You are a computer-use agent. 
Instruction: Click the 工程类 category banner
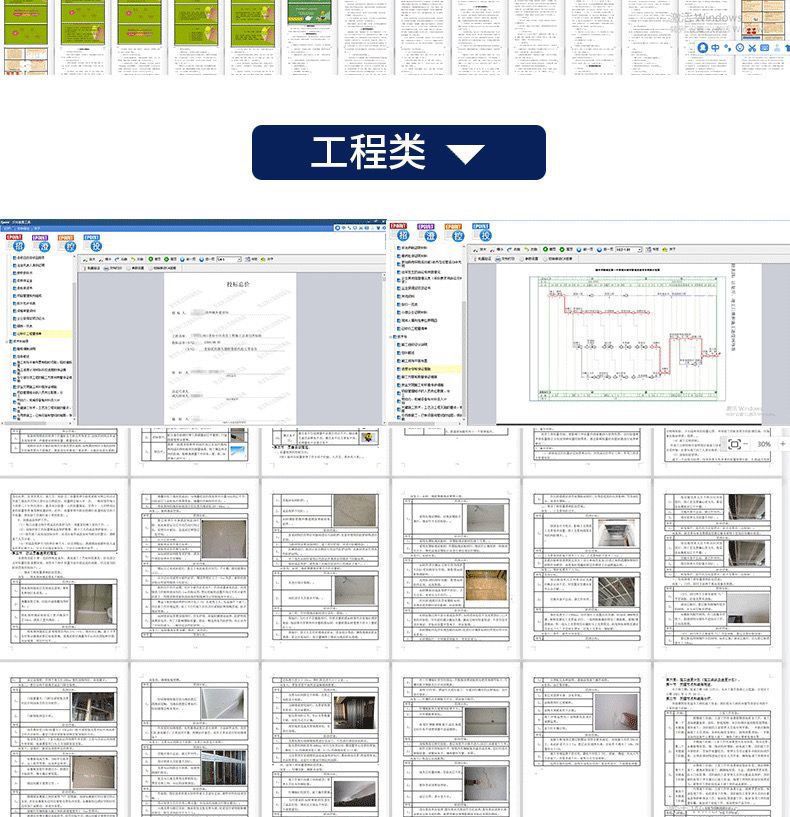(x=399, y=153)
